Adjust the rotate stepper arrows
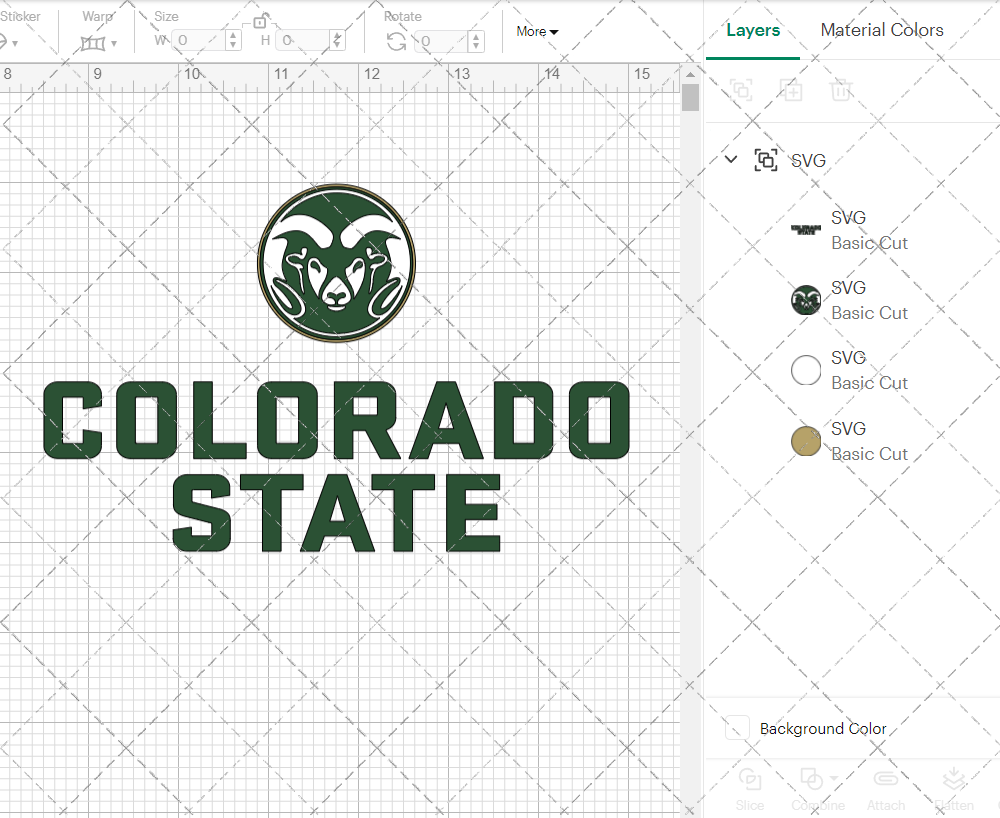 click(x=476, y=41)
